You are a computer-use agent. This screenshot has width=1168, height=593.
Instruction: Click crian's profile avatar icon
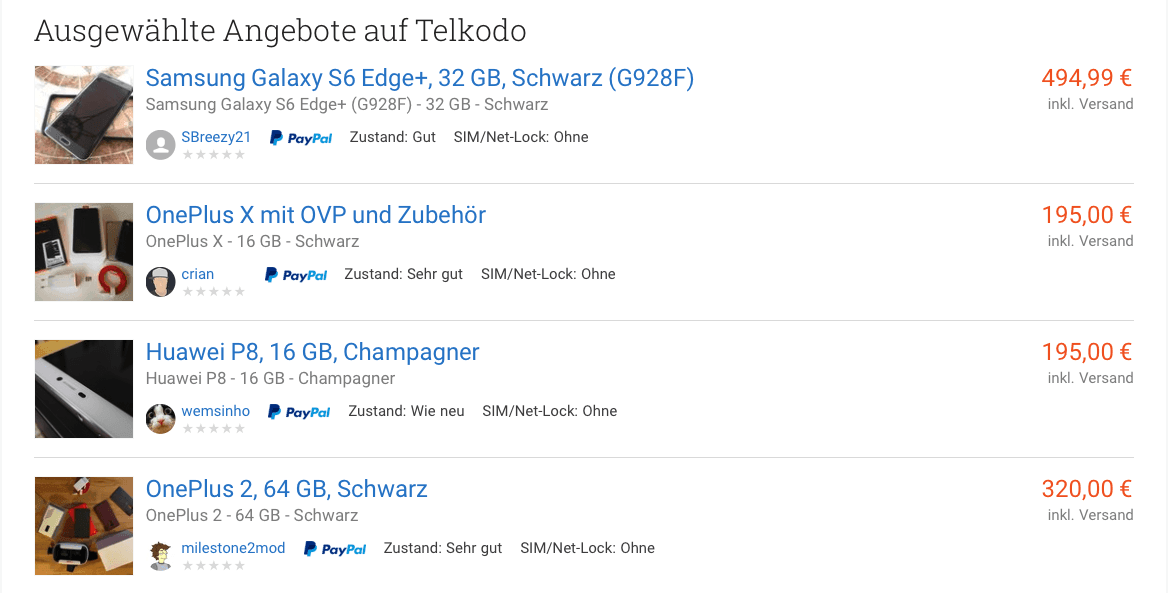point(160,282)
